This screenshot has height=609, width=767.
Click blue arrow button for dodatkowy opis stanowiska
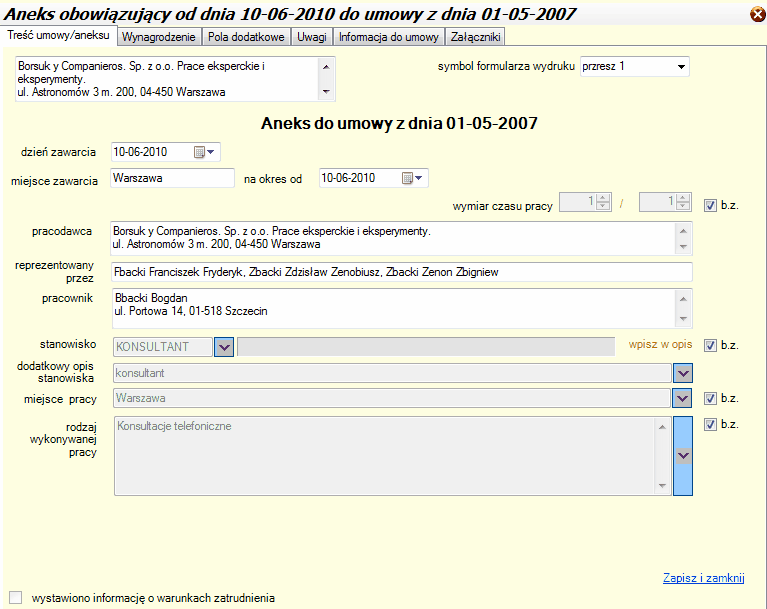point(683,372)
